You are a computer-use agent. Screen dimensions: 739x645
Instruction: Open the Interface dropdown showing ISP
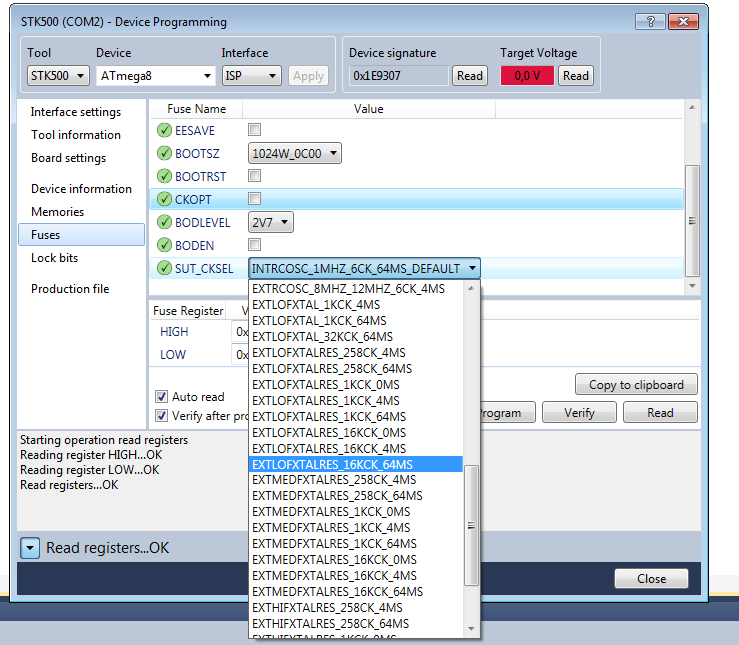[252, 75]
